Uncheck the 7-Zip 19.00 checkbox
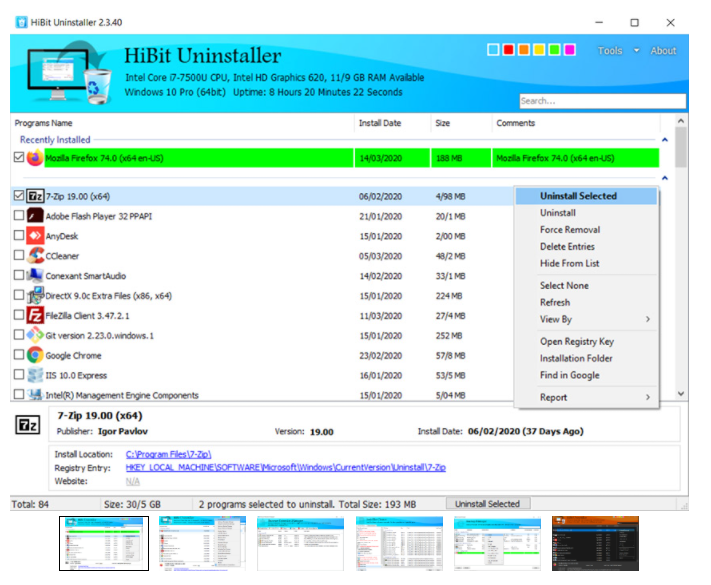The height and width of the screenshot is (585, 711). 19,195
